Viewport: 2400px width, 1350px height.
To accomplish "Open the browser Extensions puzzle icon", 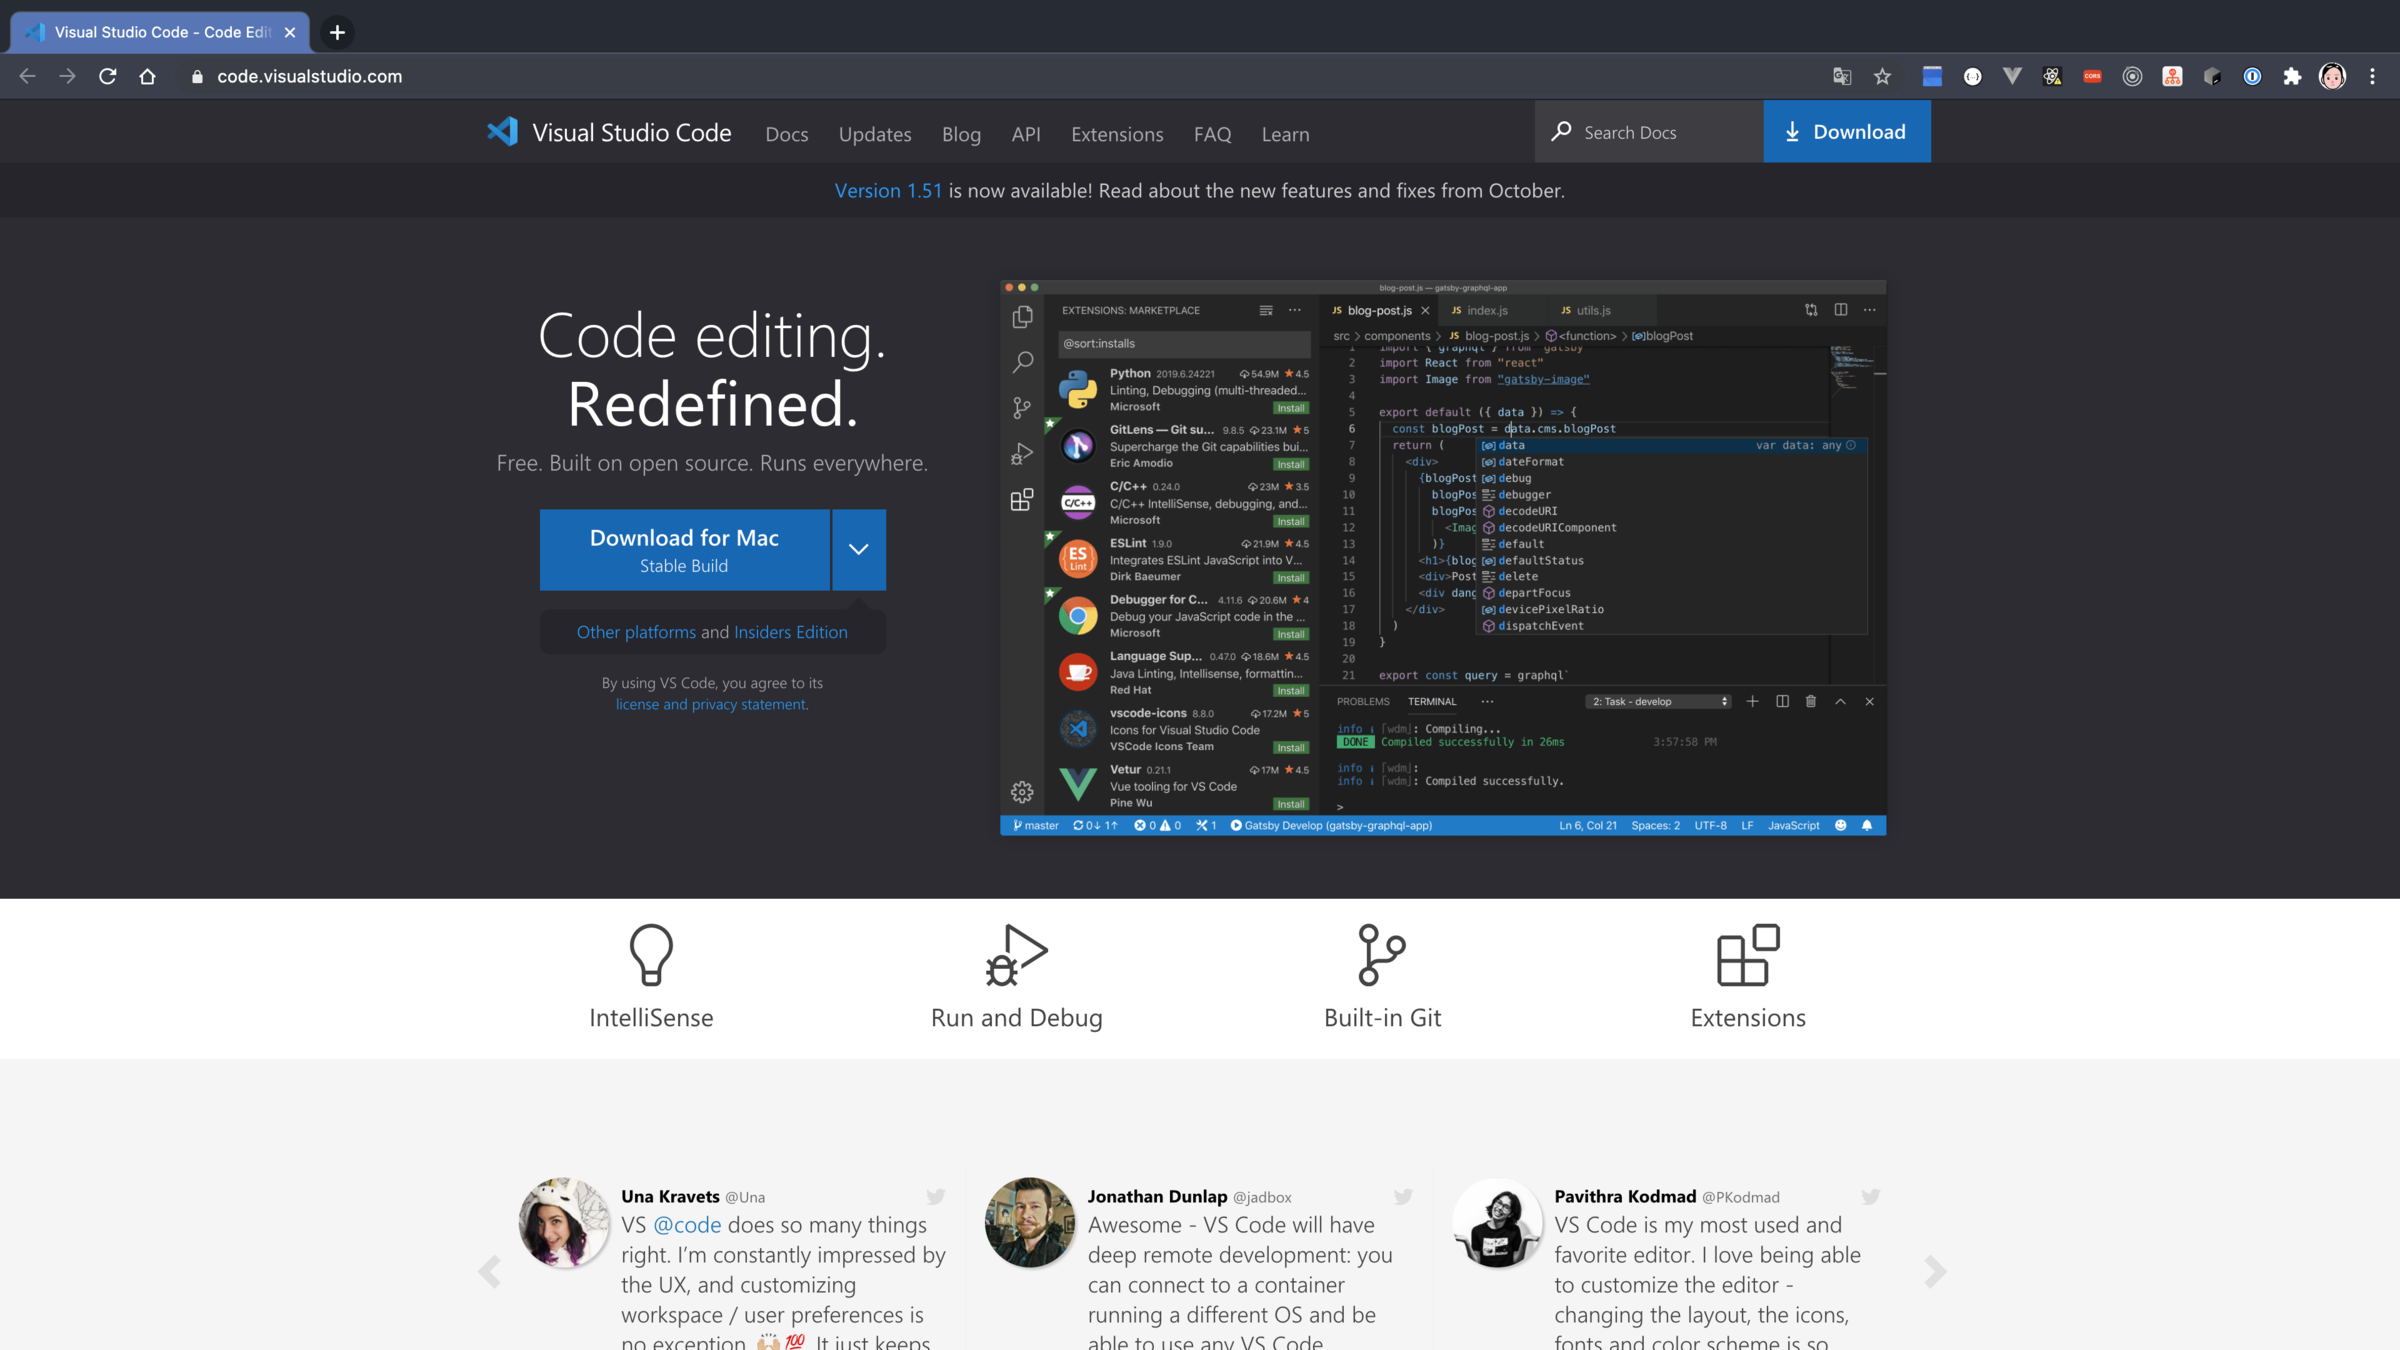I will point(2292,77).
